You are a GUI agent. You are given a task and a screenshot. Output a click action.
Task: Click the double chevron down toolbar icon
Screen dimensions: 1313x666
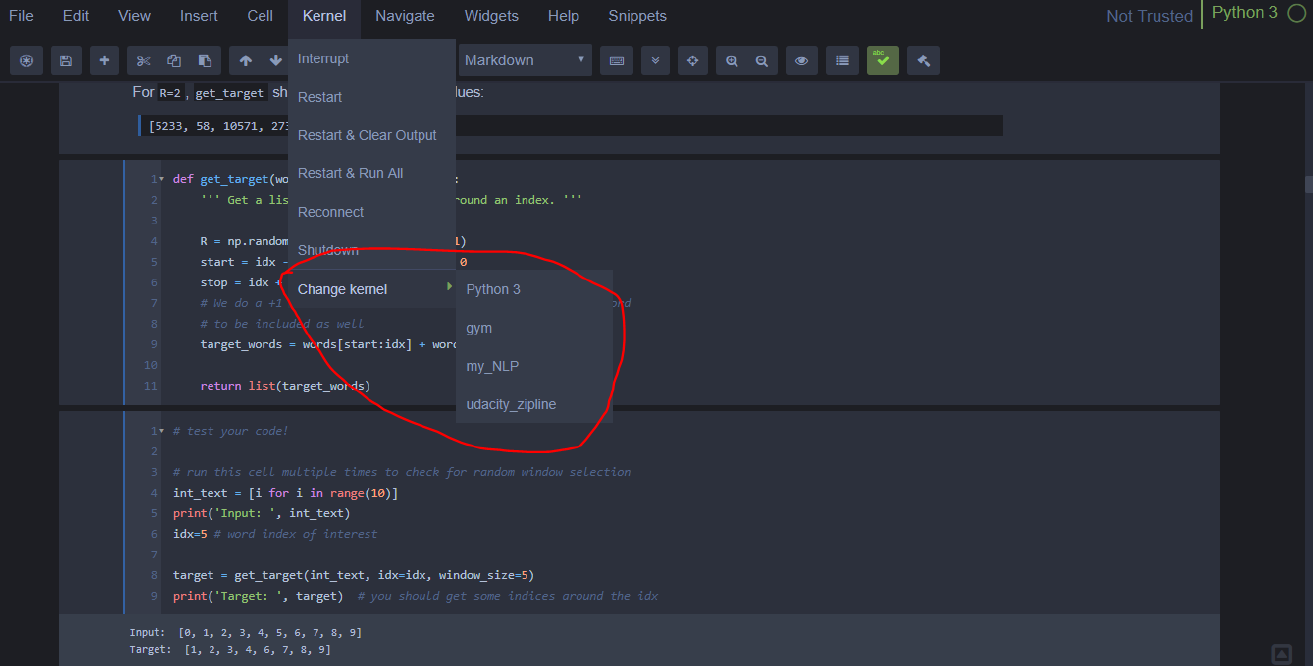pos(655,60)
